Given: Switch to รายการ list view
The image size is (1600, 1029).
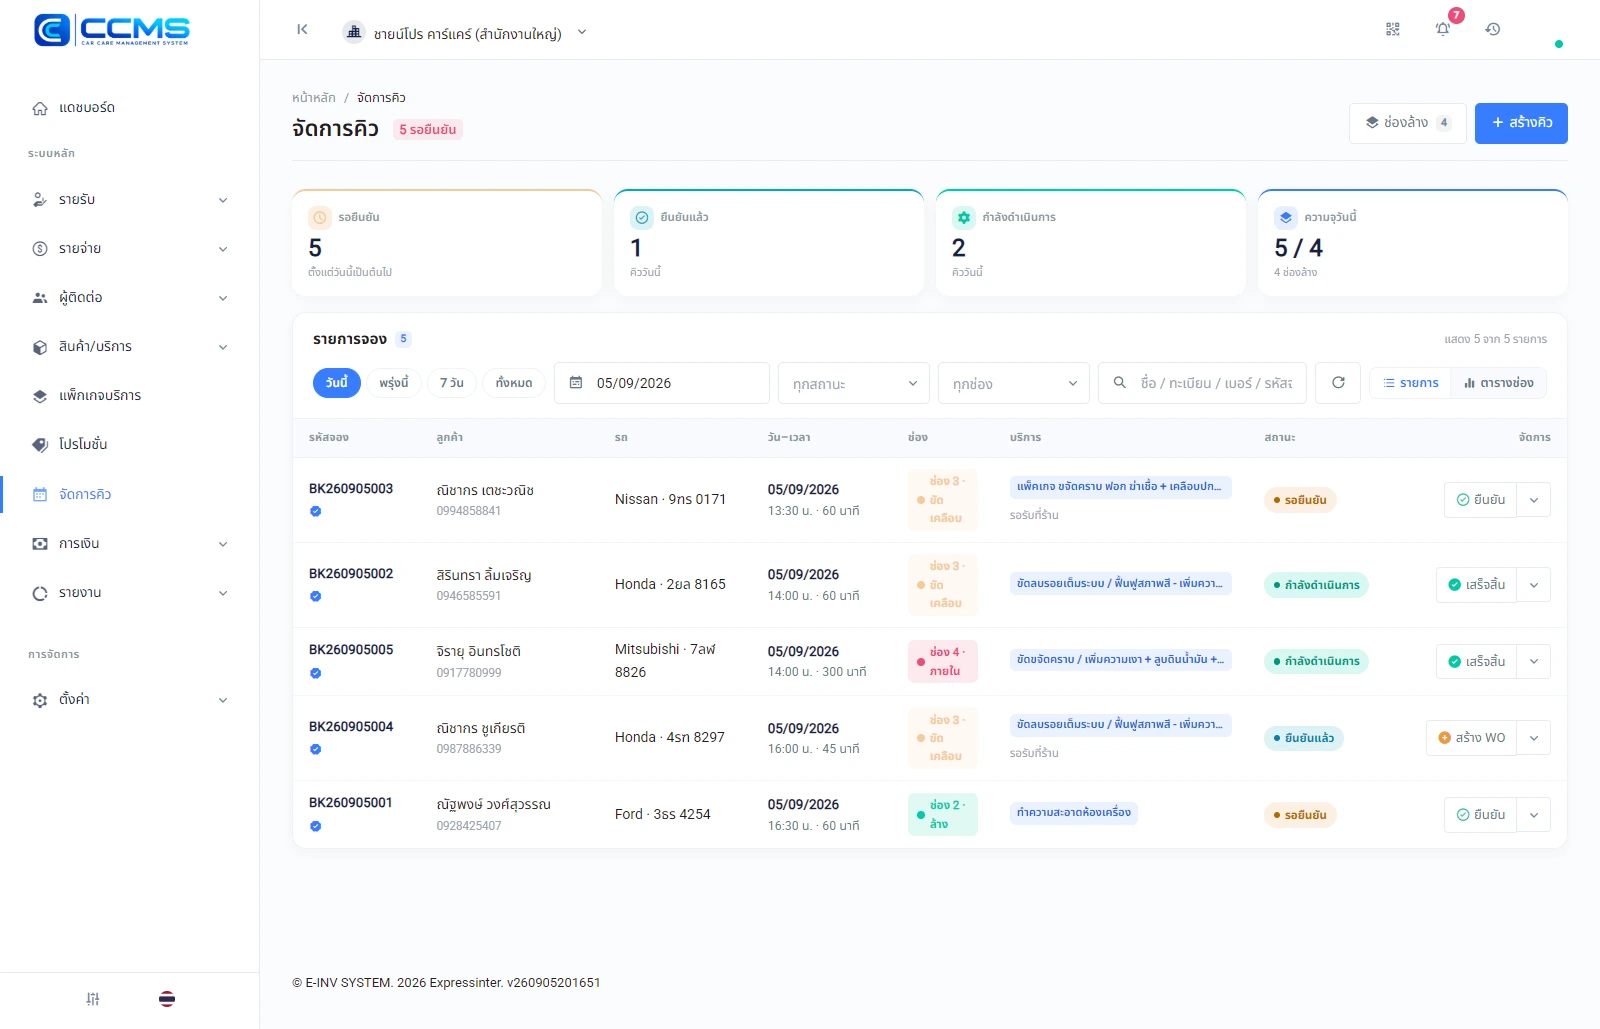Looking at the screenshot, I should (x=1410, y=383).
